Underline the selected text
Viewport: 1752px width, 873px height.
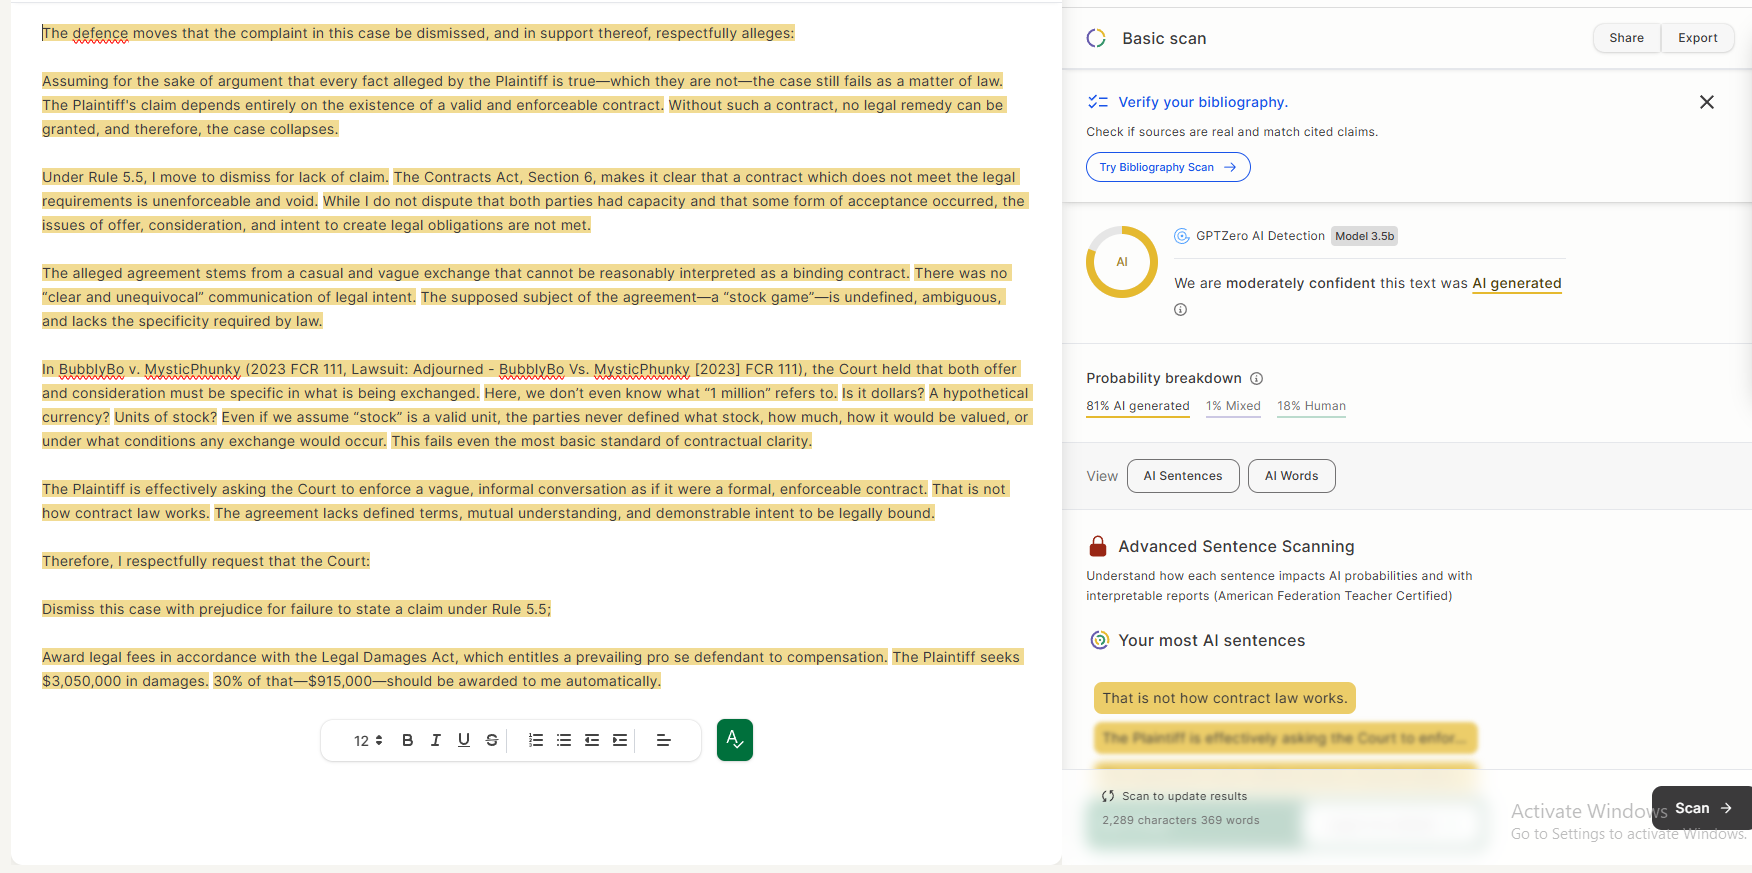[463, 740]
